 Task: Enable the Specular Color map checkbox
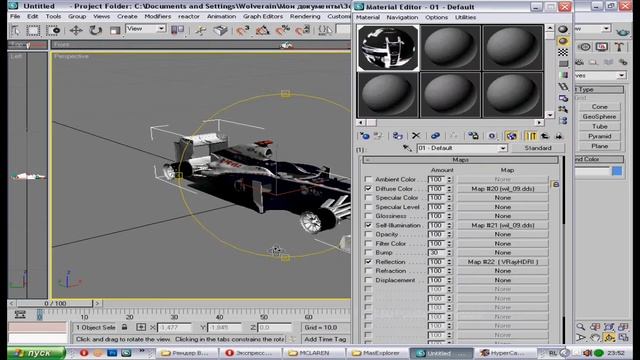(368, 198)
